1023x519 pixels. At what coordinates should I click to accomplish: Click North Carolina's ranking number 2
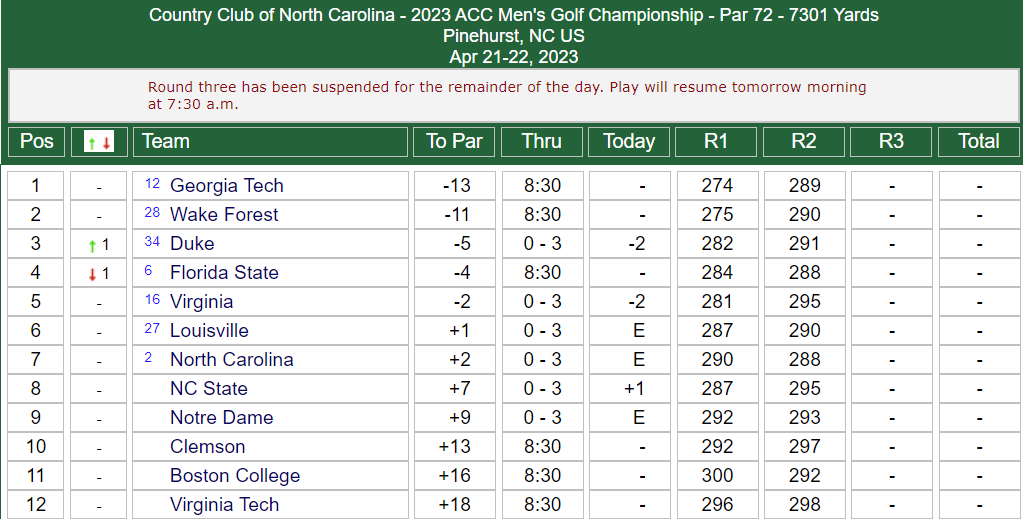click(148, 357)
